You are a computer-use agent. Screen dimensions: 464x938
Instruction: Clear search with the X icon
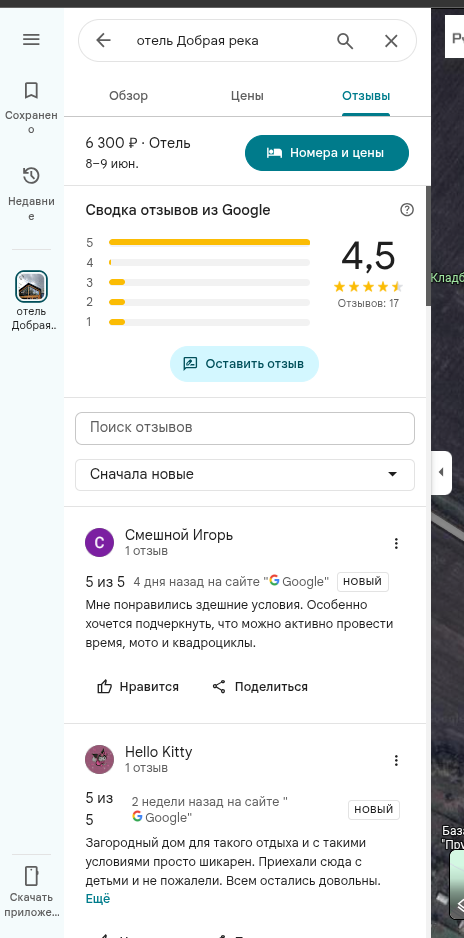pos(391,41)
